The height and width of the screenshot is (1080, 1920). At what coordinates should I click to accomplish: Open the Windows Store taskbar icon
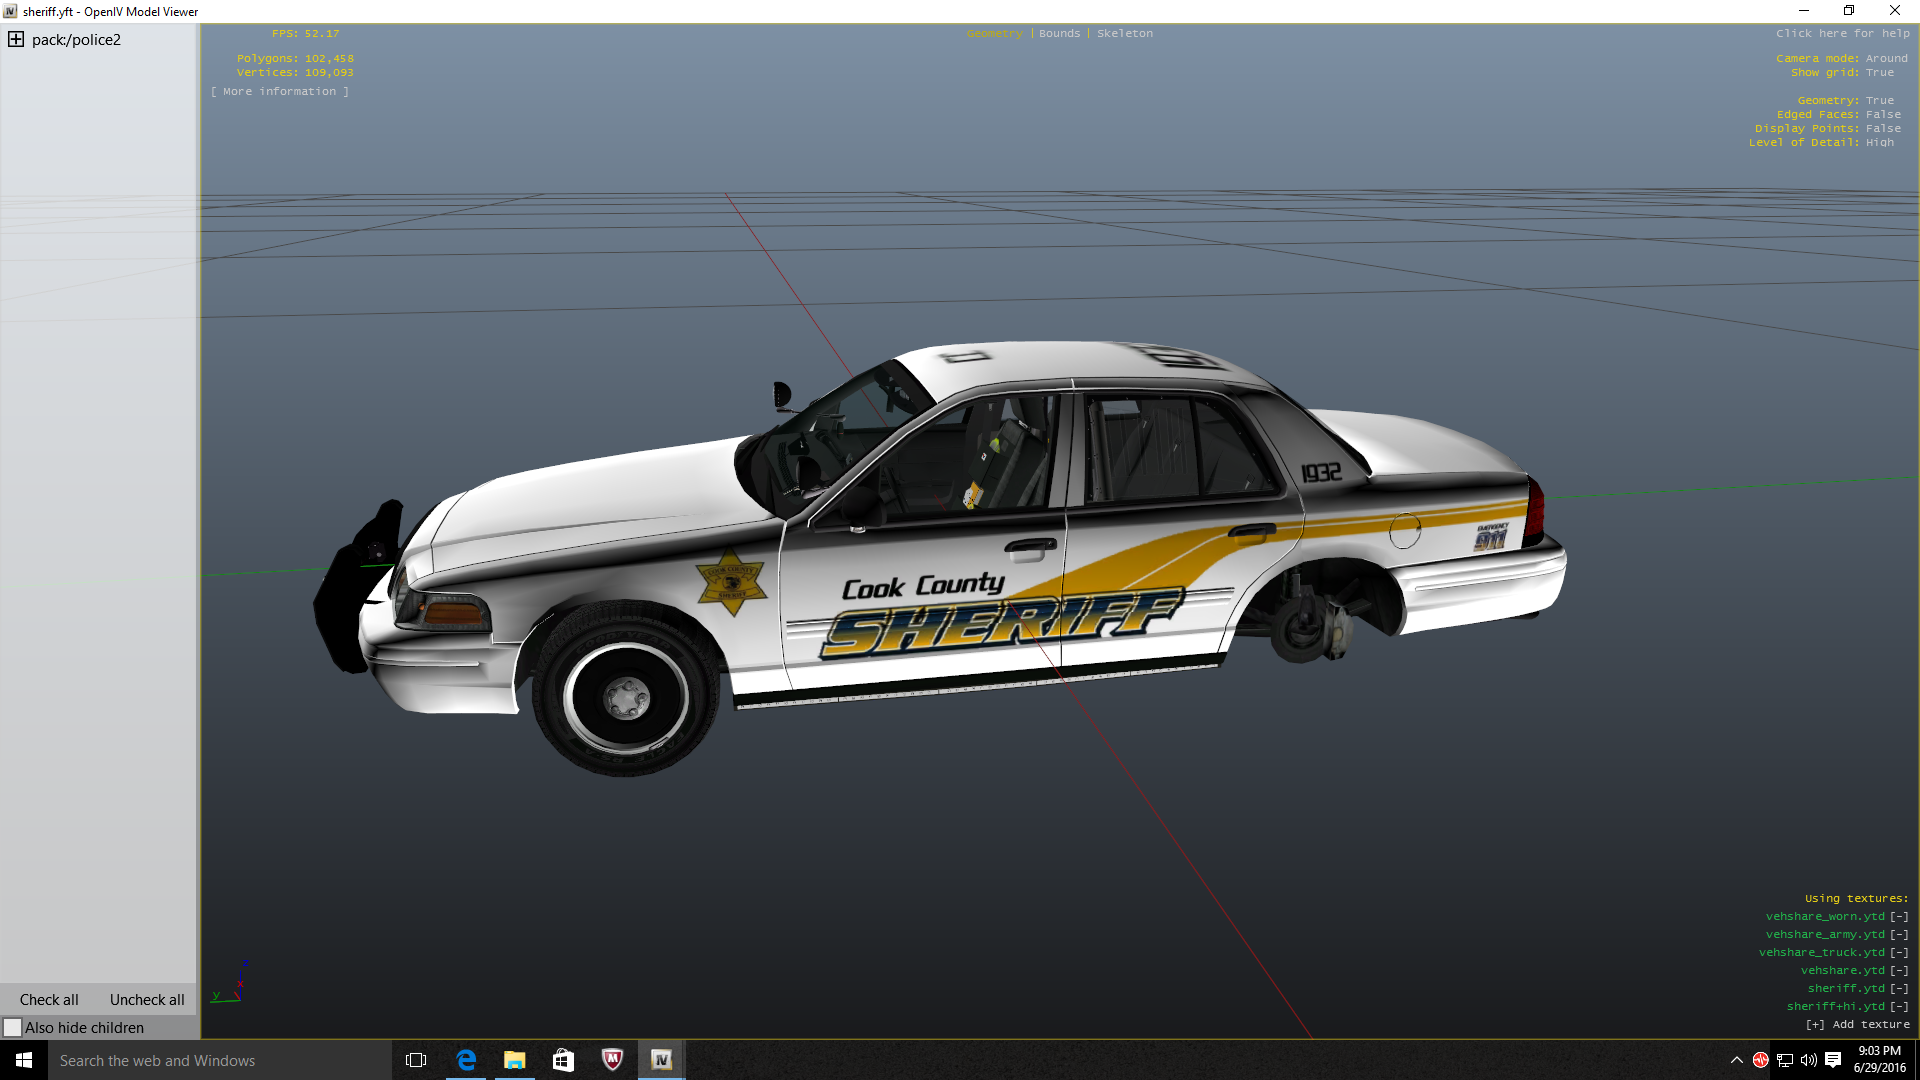tap(563, 1060)
